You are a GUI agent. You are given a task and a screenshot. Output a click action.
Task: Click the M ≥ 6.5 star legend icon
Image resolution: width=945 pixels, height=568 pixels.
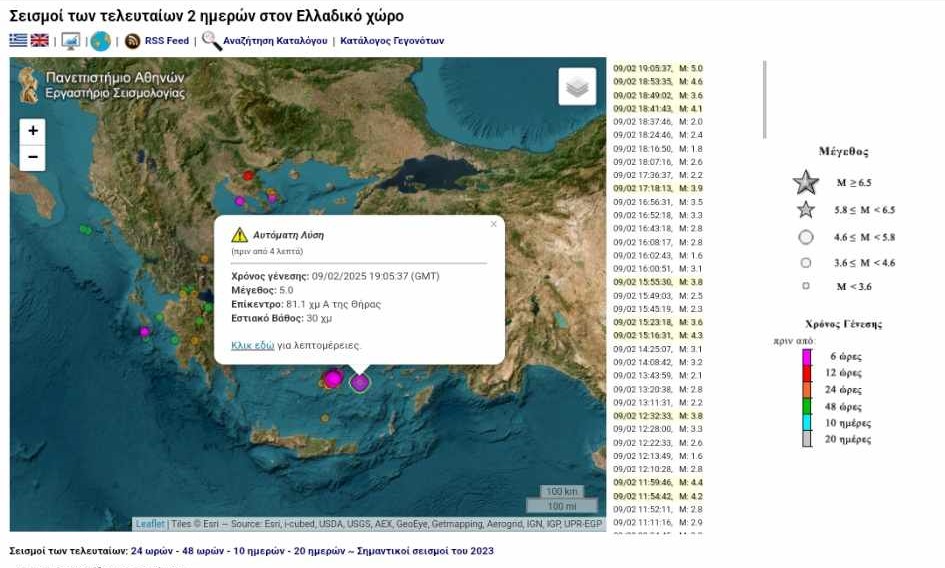[806, 183]
